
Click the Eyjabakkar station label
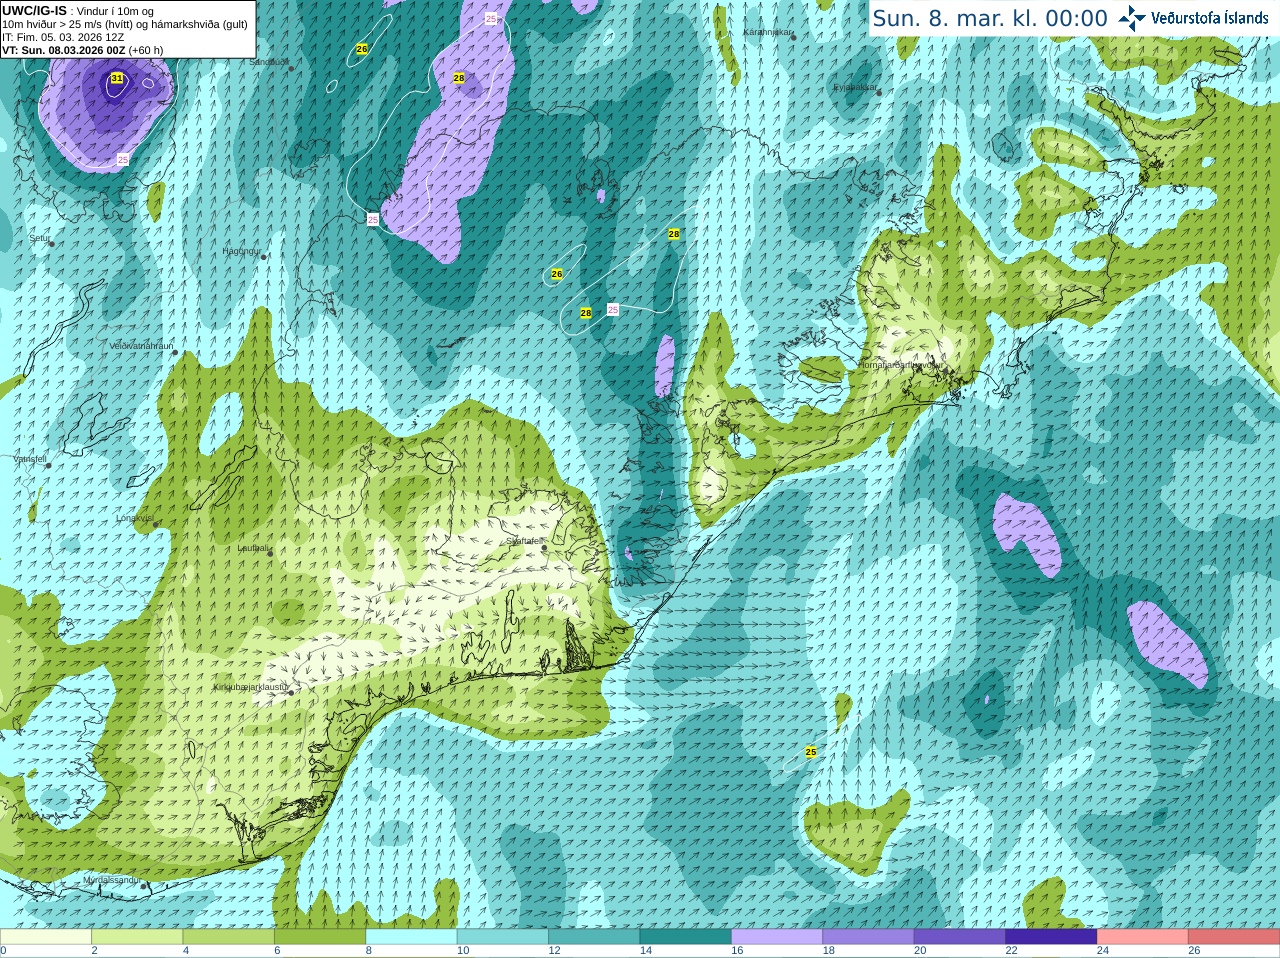point(855,87)
